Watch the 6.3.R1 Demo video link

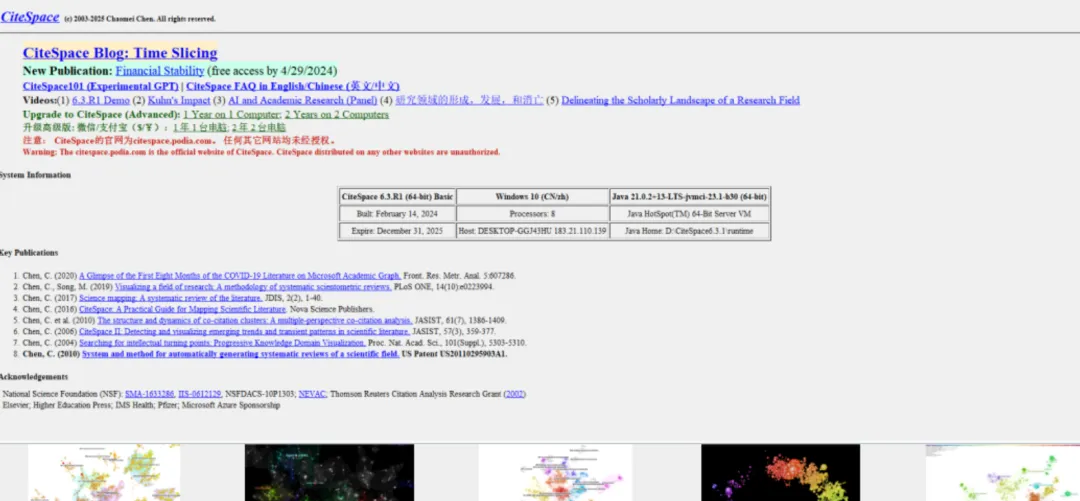101,100
